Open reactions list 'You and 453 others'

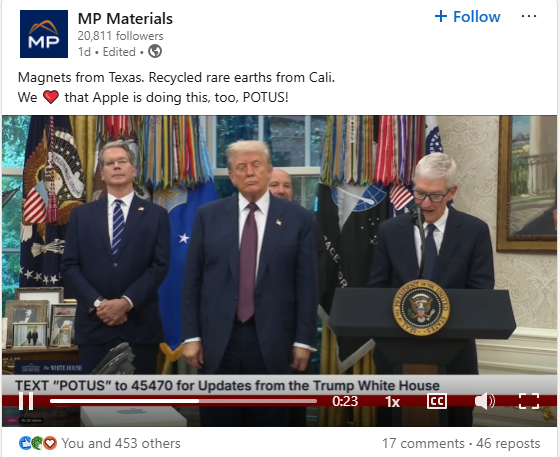(121, 443)
